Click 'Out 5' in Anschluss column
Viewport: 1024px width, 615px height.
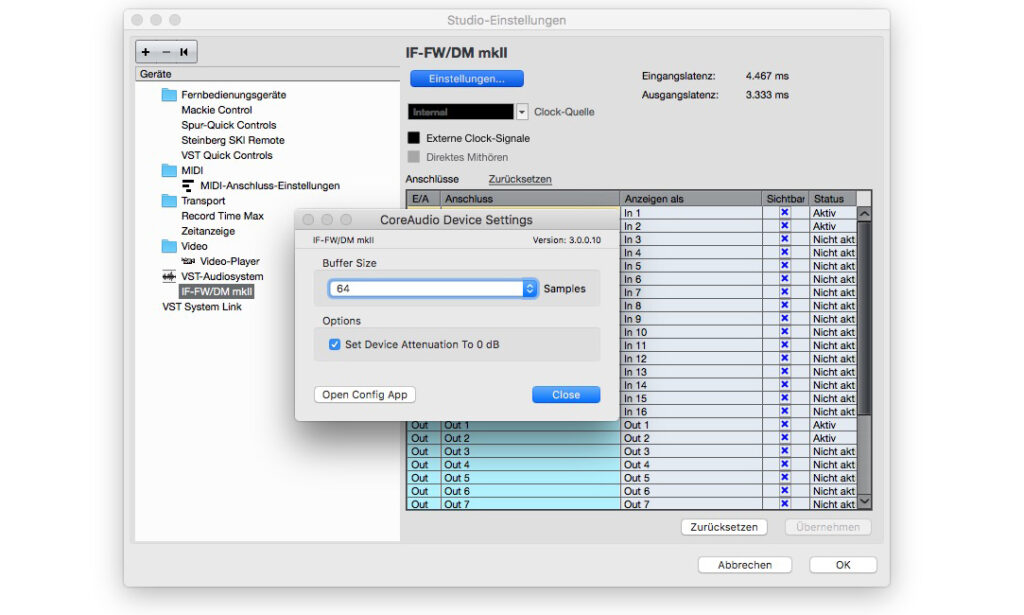530,478
